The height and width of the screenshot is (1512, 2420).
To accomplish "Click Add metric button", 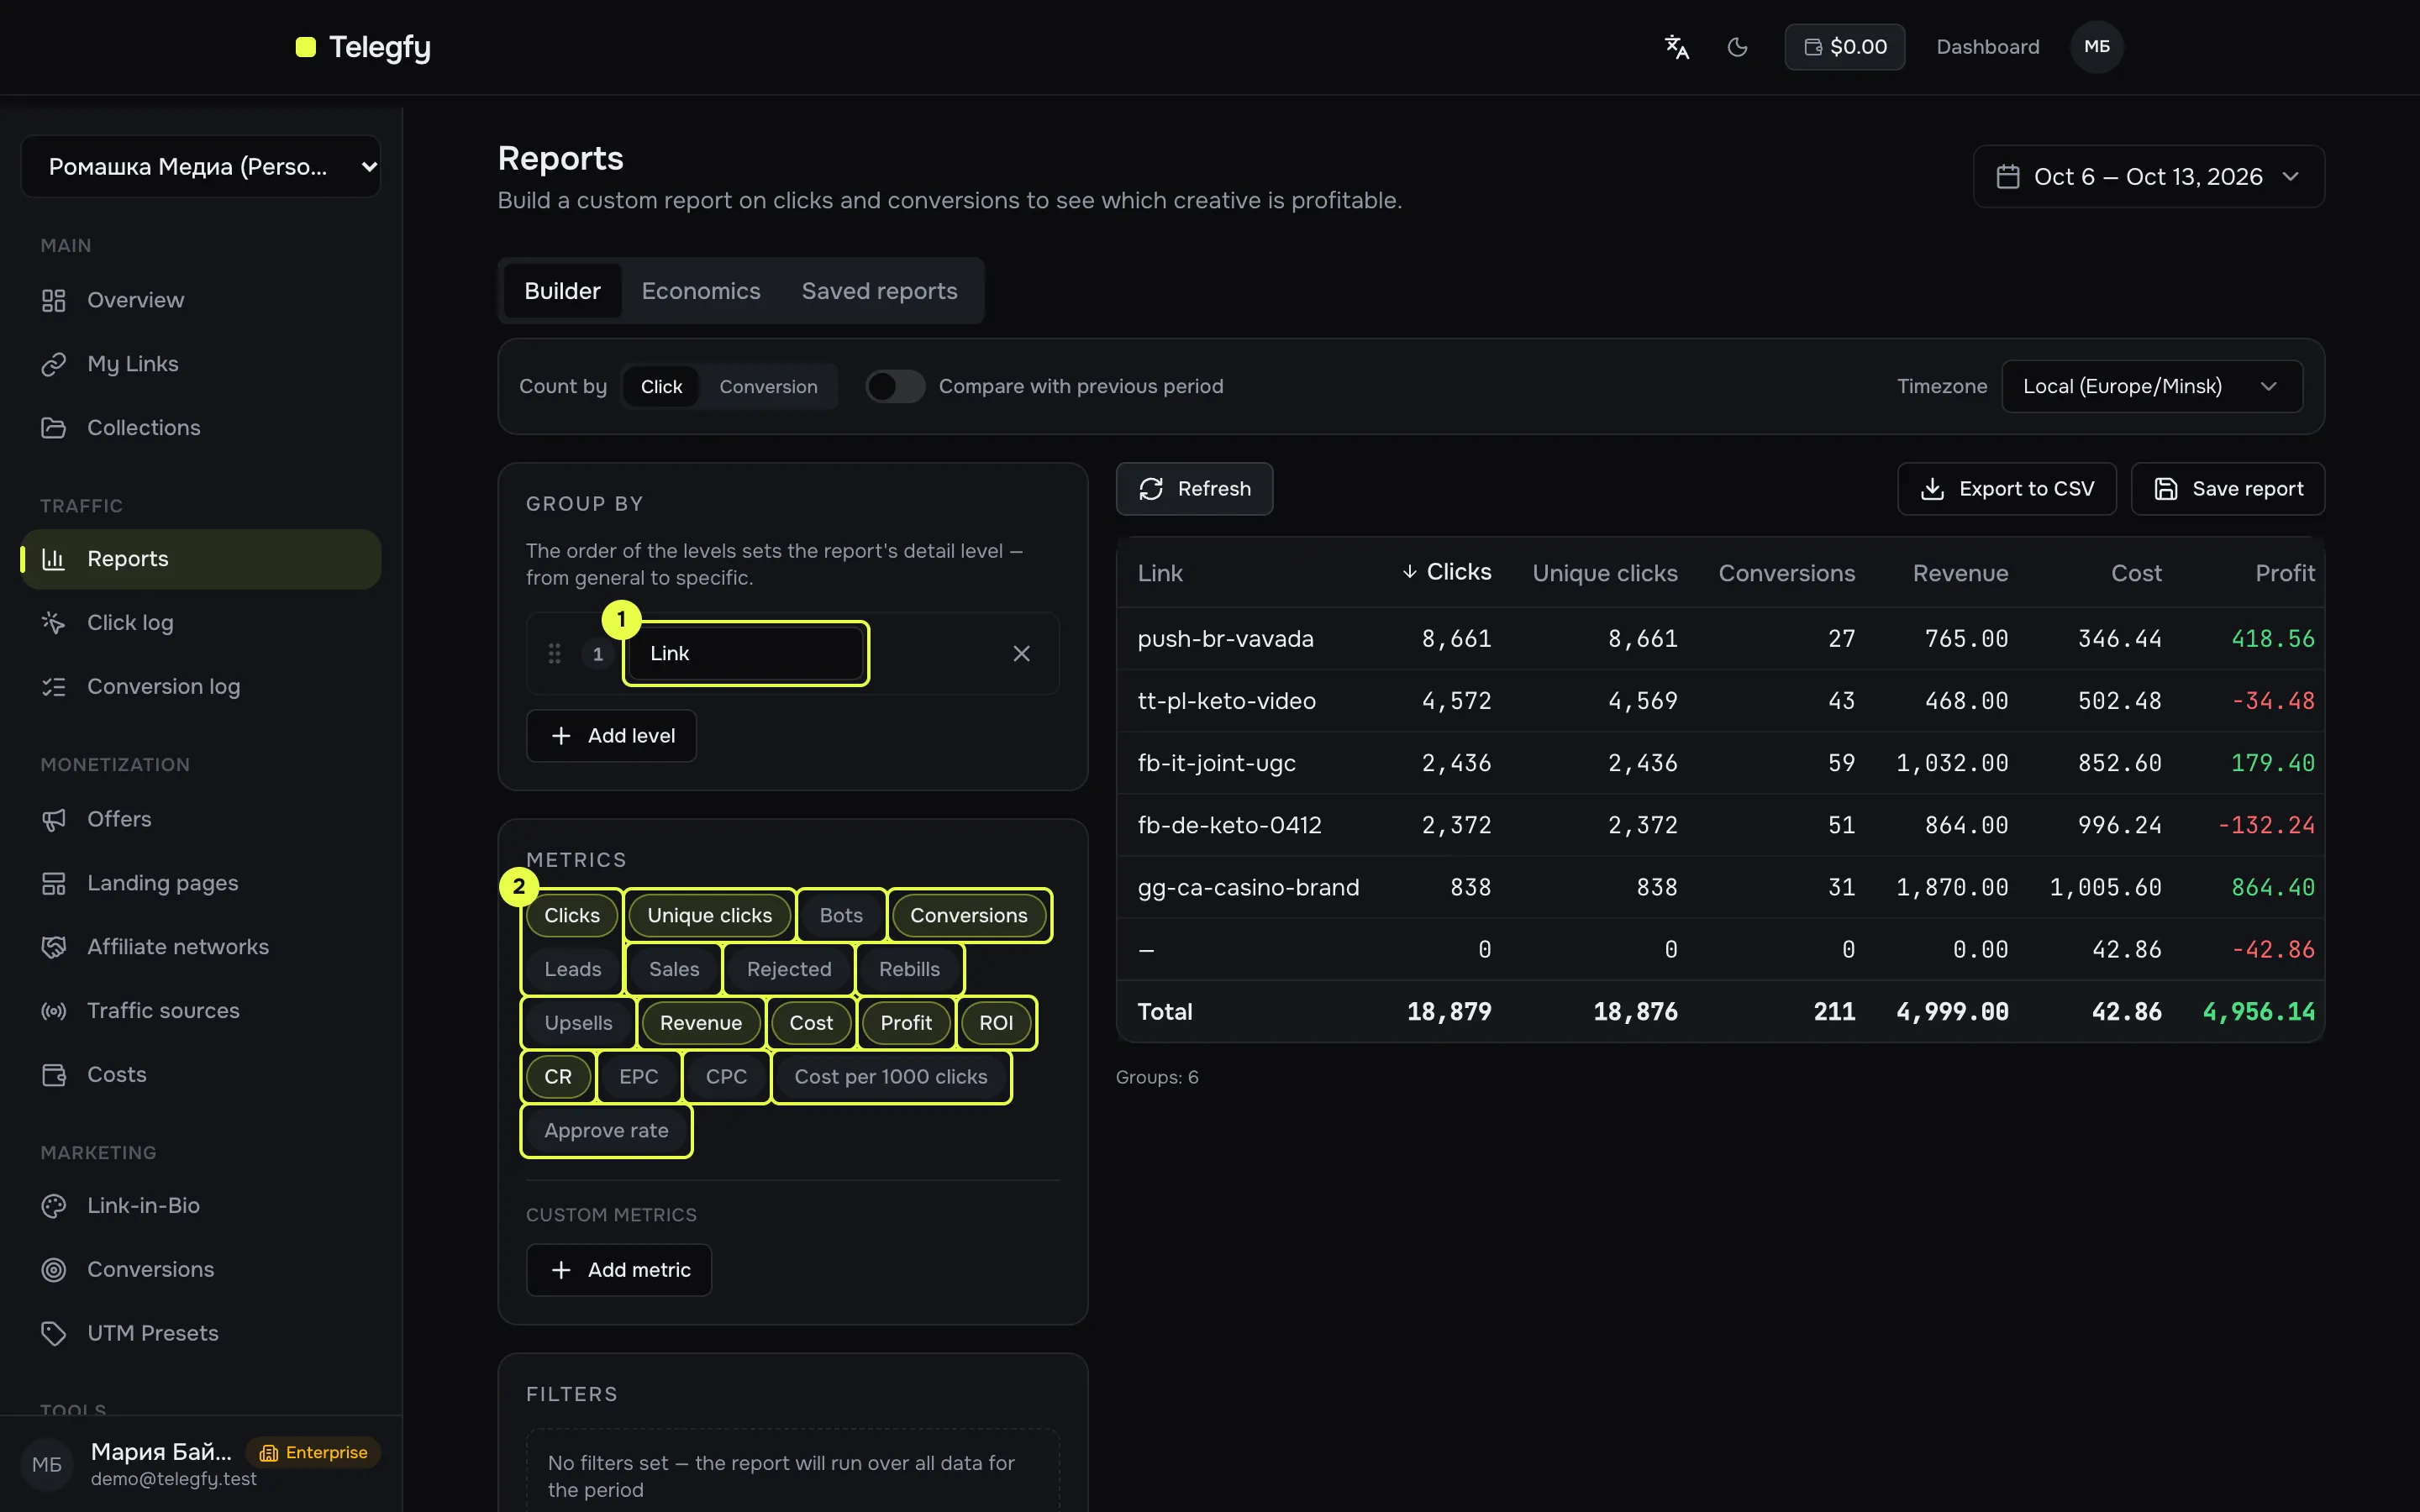I will coord(619,1270).
